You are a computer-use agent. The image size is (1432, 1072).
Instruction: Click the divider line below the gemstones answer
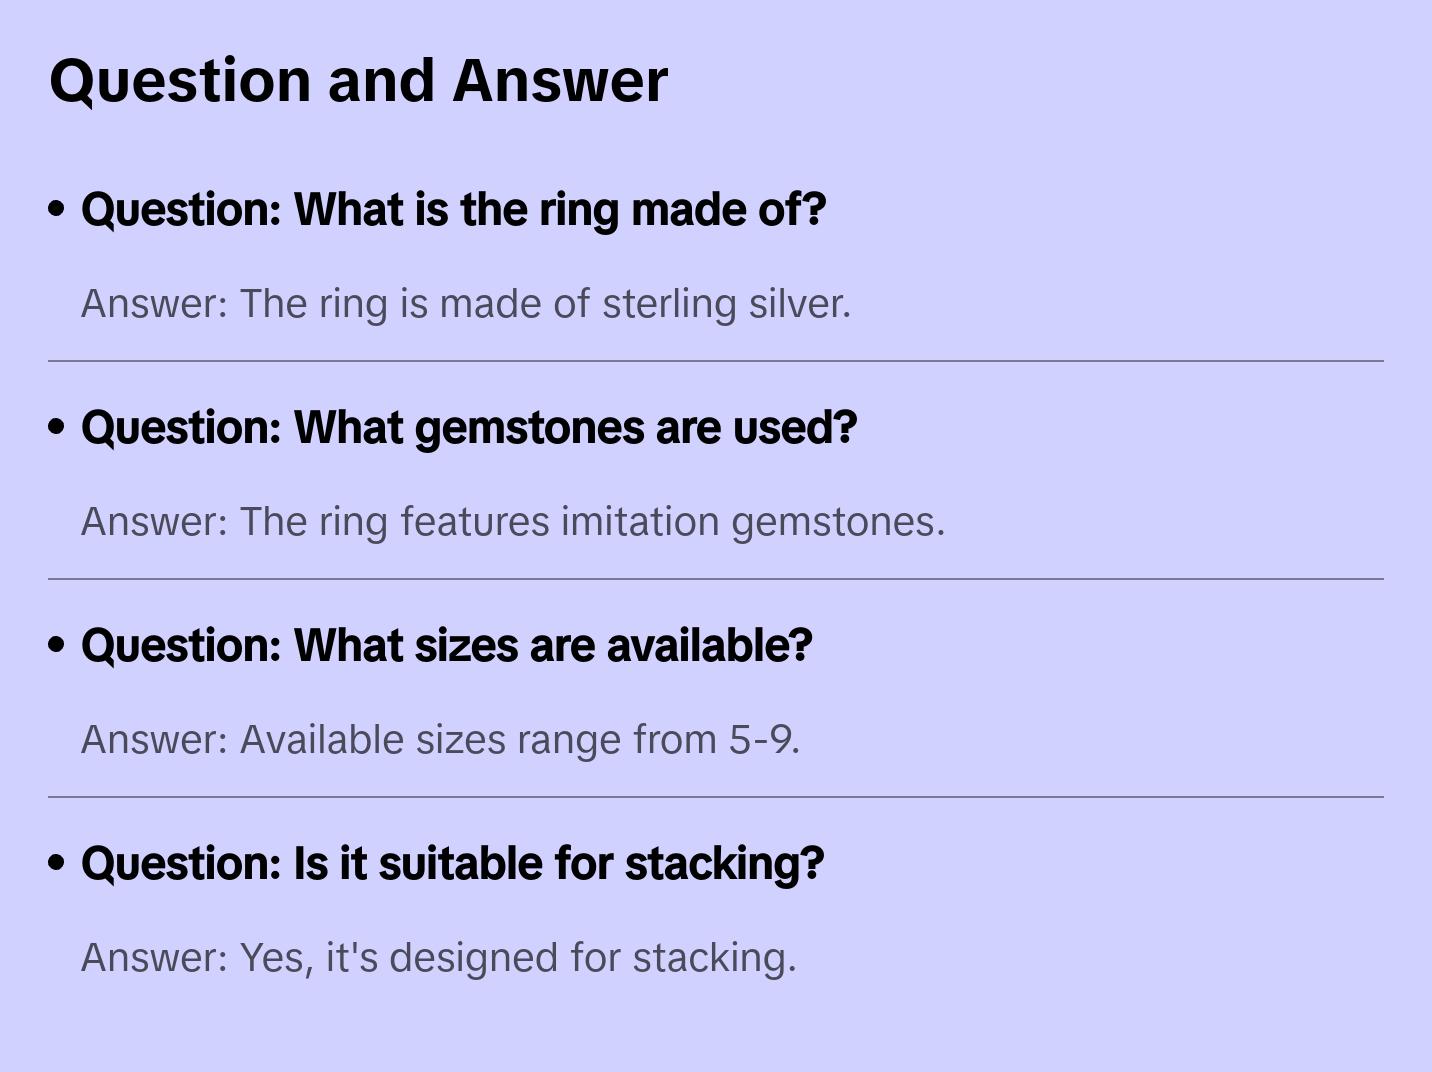pos(716,579)
